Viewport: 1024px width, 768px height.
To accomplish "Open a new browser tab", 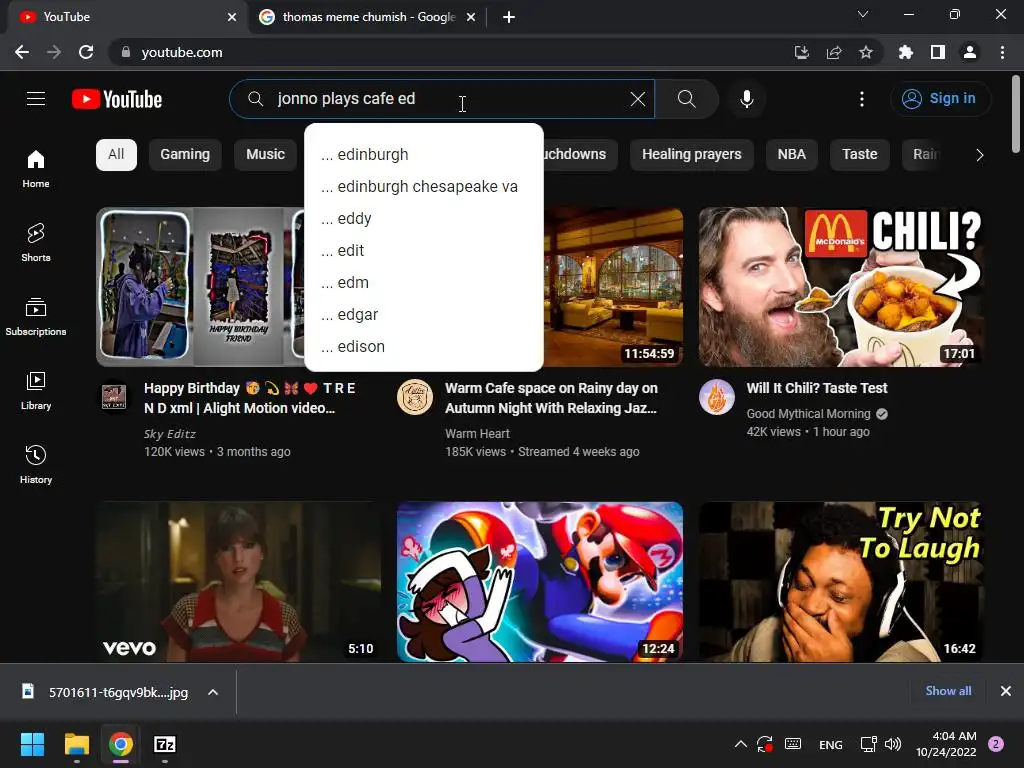I will [509, 17].
